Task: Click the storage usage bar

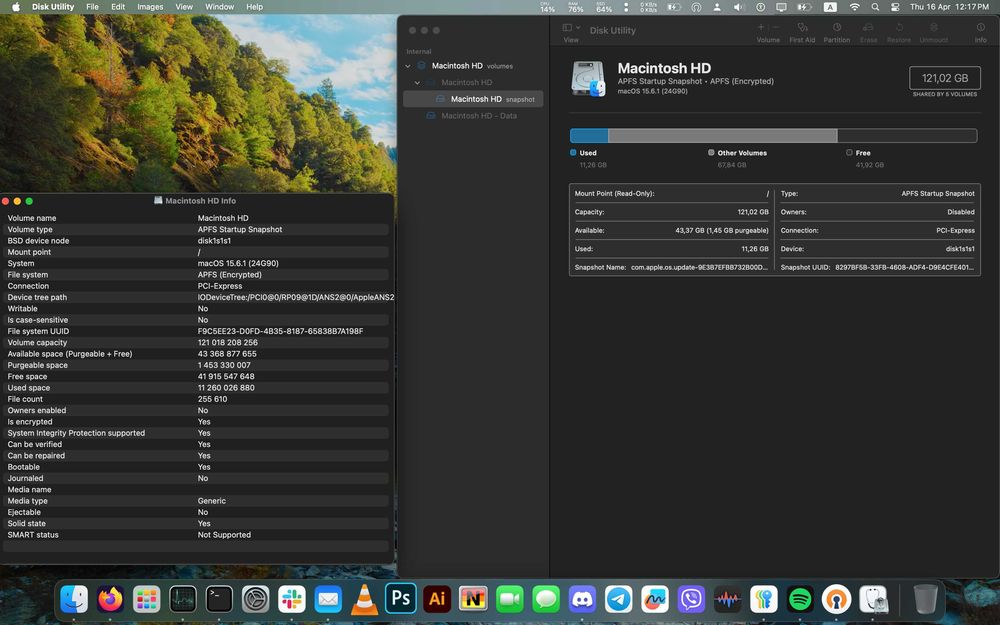Action: [x=773, y=135]
